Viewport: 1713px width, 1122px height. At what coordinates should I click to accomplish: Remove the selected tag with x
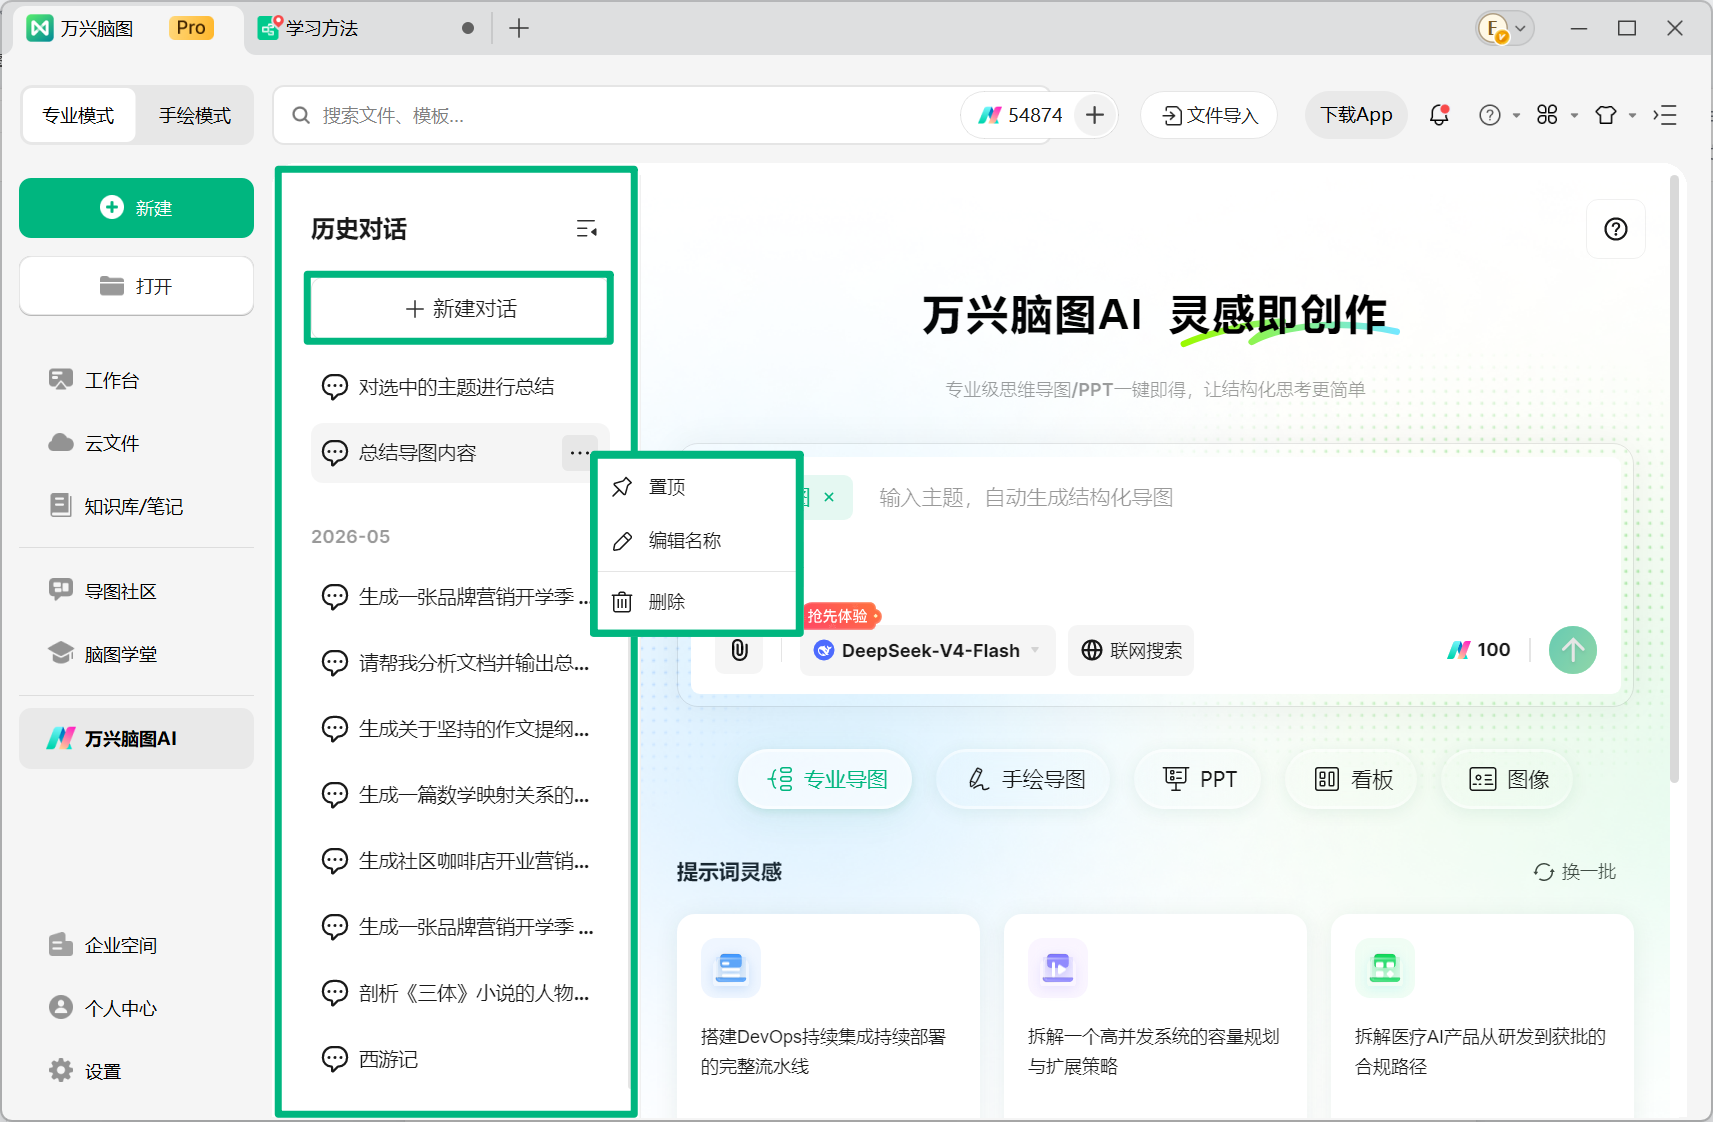[828, 497]
